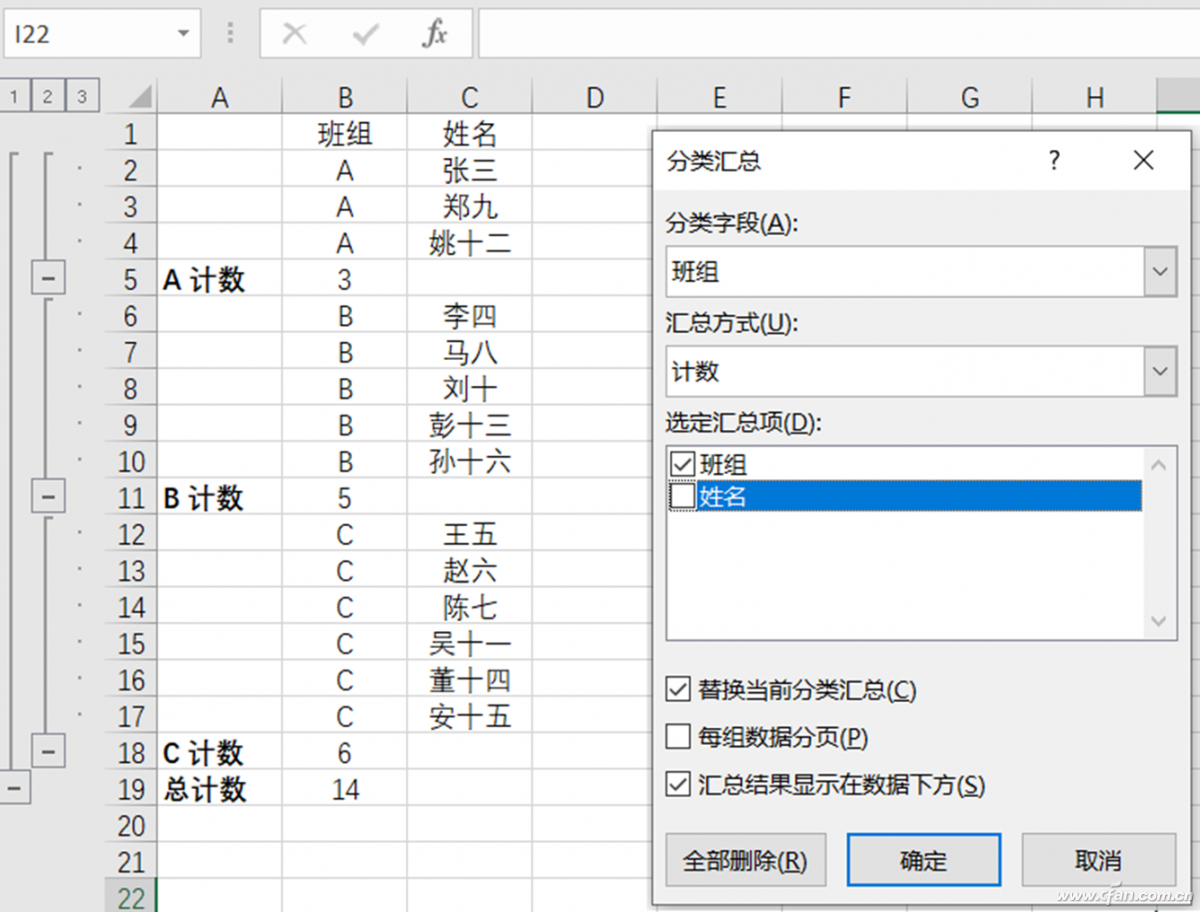Open the Name Box dropdown arrow
Image resolution: width=1200 pixels, height=912 pixels.
[183, 34]
